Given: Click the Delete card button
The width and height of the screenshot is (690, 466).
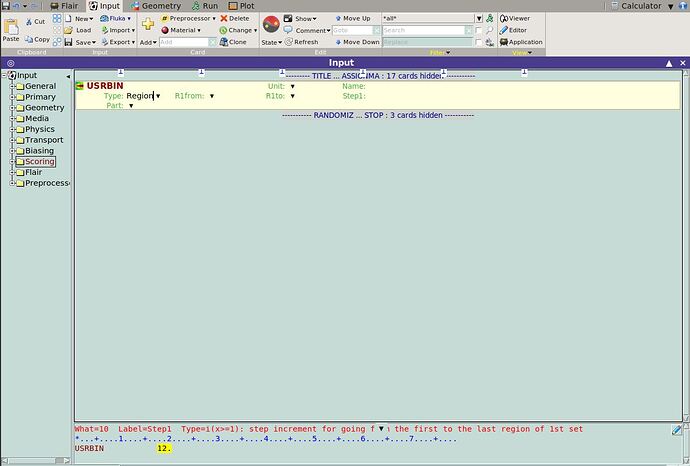Looking at the screenshot, I should [x=235, y=18].
